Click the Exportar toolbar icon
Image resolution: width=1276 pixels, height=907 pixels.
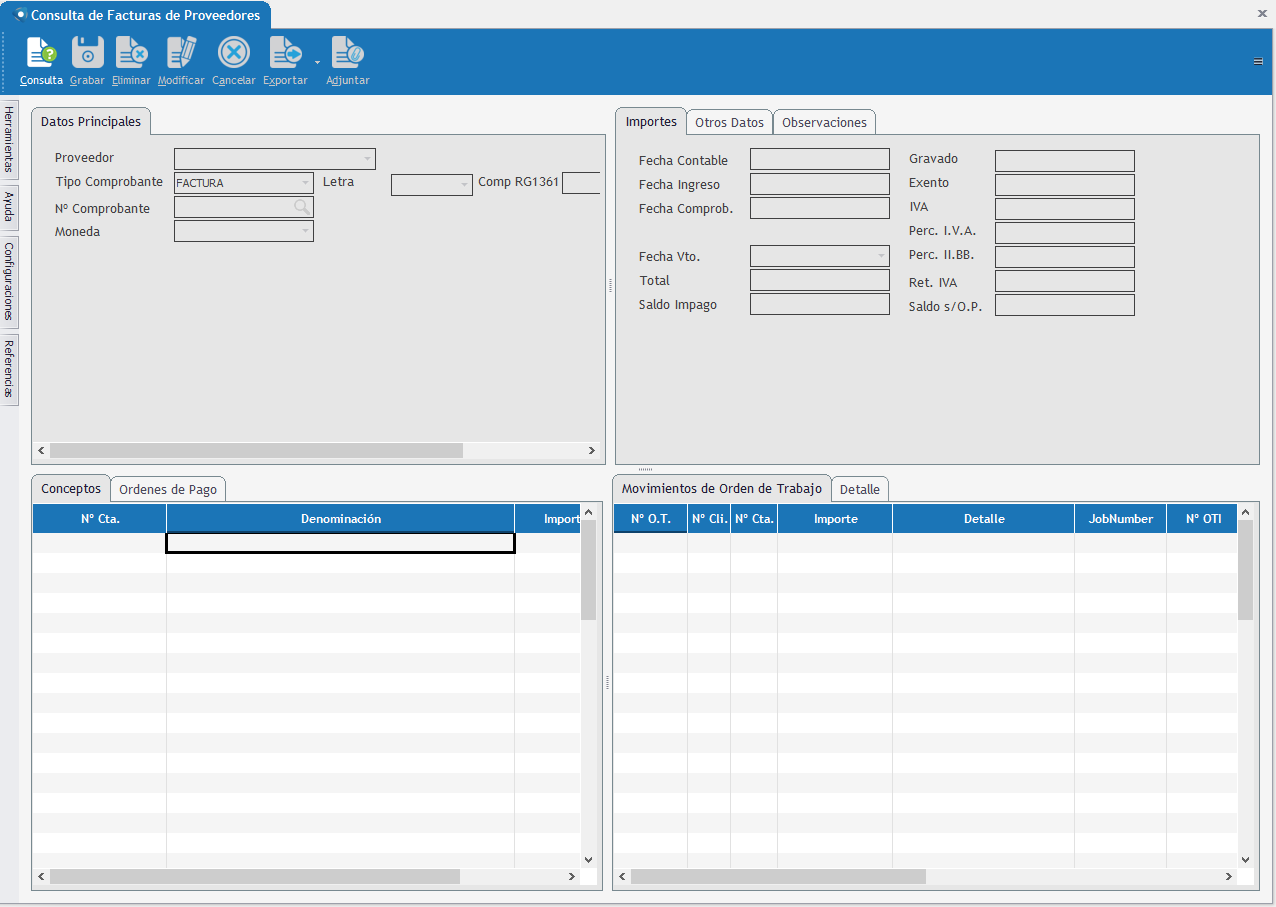[285, 53]
